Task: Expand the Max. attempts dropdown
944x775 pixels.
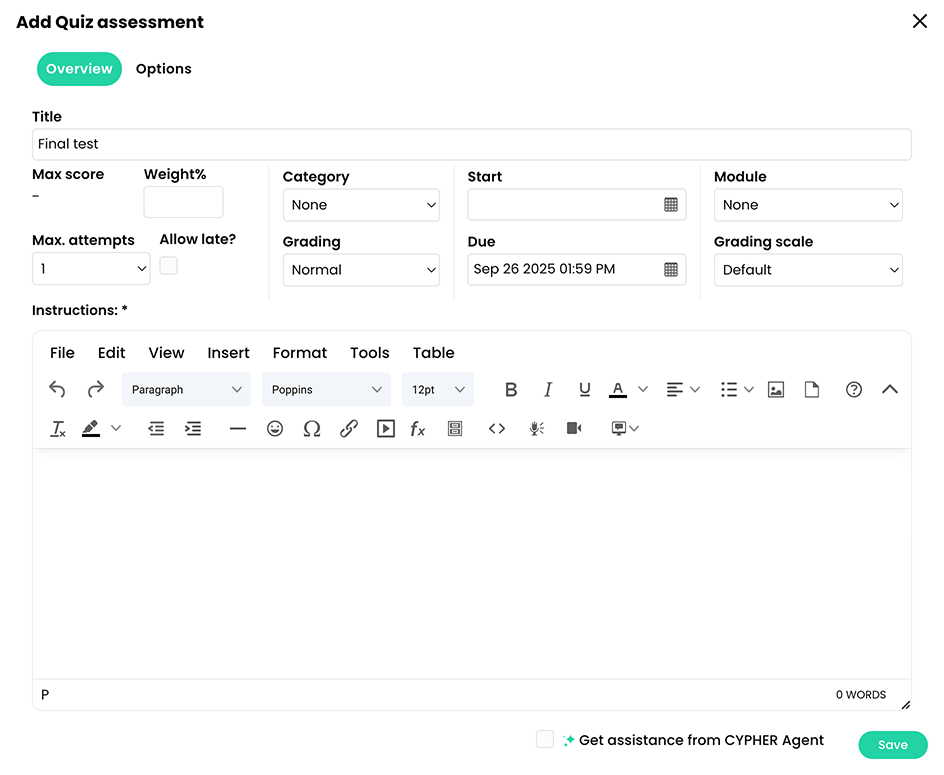Action: point(91,268)
